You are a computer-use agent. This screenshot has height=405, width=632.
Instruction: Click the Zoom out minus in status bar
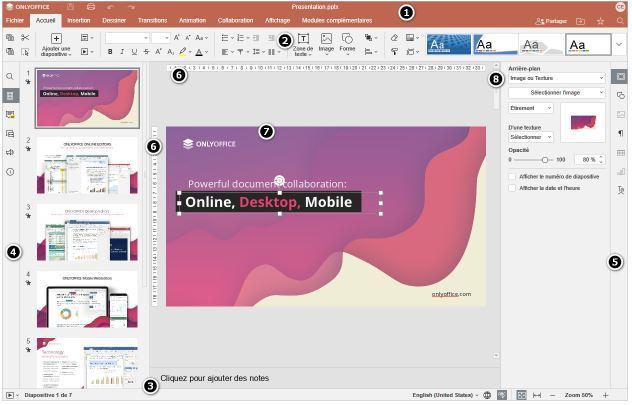(553, 395)
